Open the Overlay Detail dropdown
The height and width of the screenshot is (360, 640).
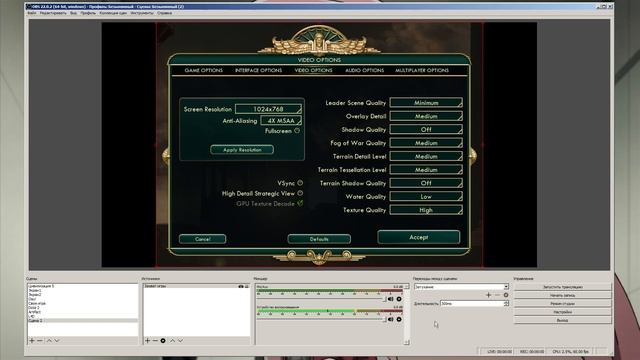[x=426, y=116]
